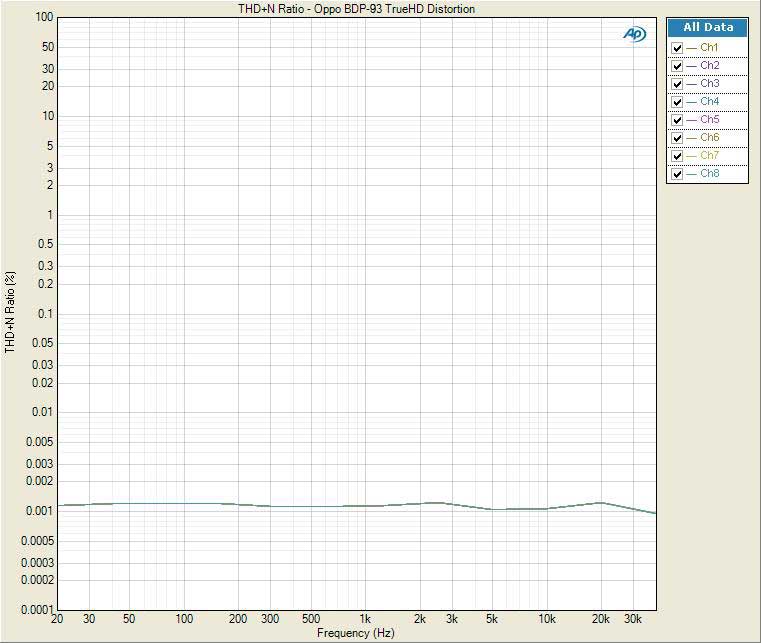Click the 20k tick label on the frequency axis
This screenshot has height=643, width=761.
pyautogui.click(x=600, y=620)
